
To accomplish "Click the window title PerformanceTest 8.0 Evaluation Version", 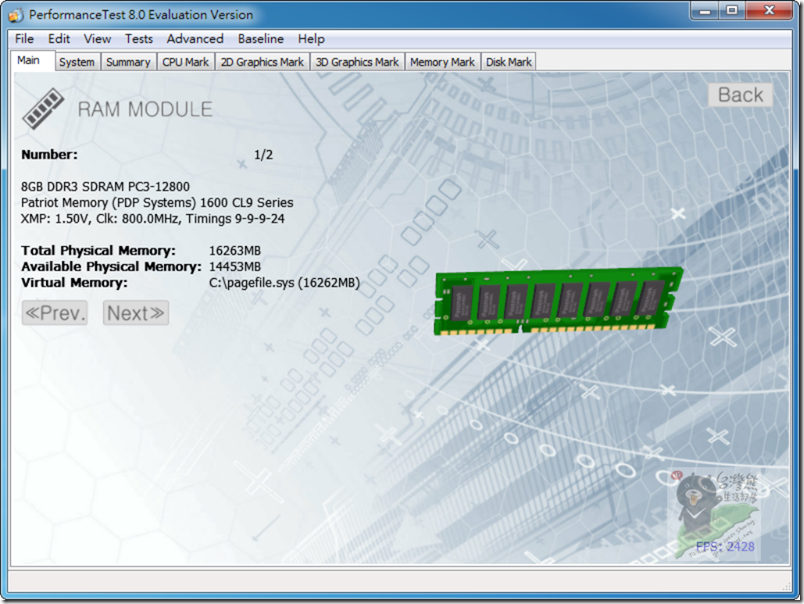I will (141, 15).
